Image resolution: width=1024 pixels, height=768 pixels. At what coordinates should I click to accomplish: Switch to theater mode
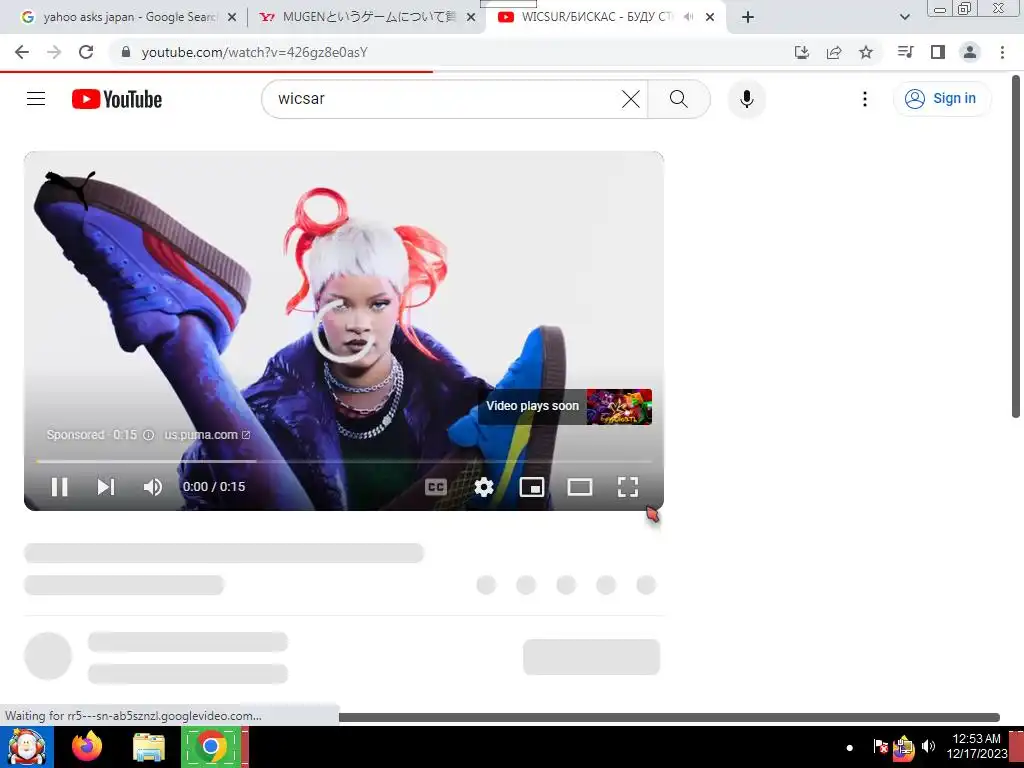579,487
